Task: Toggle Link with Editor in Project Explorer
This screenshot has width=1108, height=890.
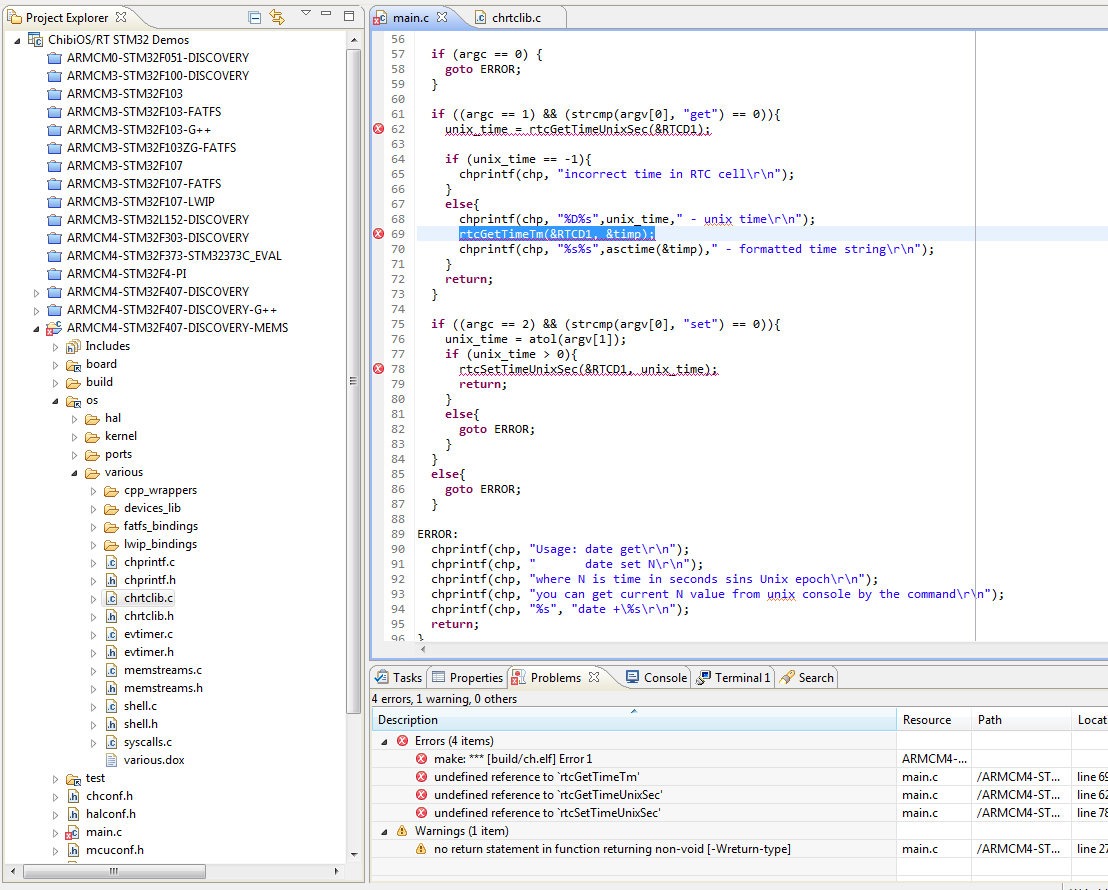Action: pyautogui.click(x=278, y=17)
